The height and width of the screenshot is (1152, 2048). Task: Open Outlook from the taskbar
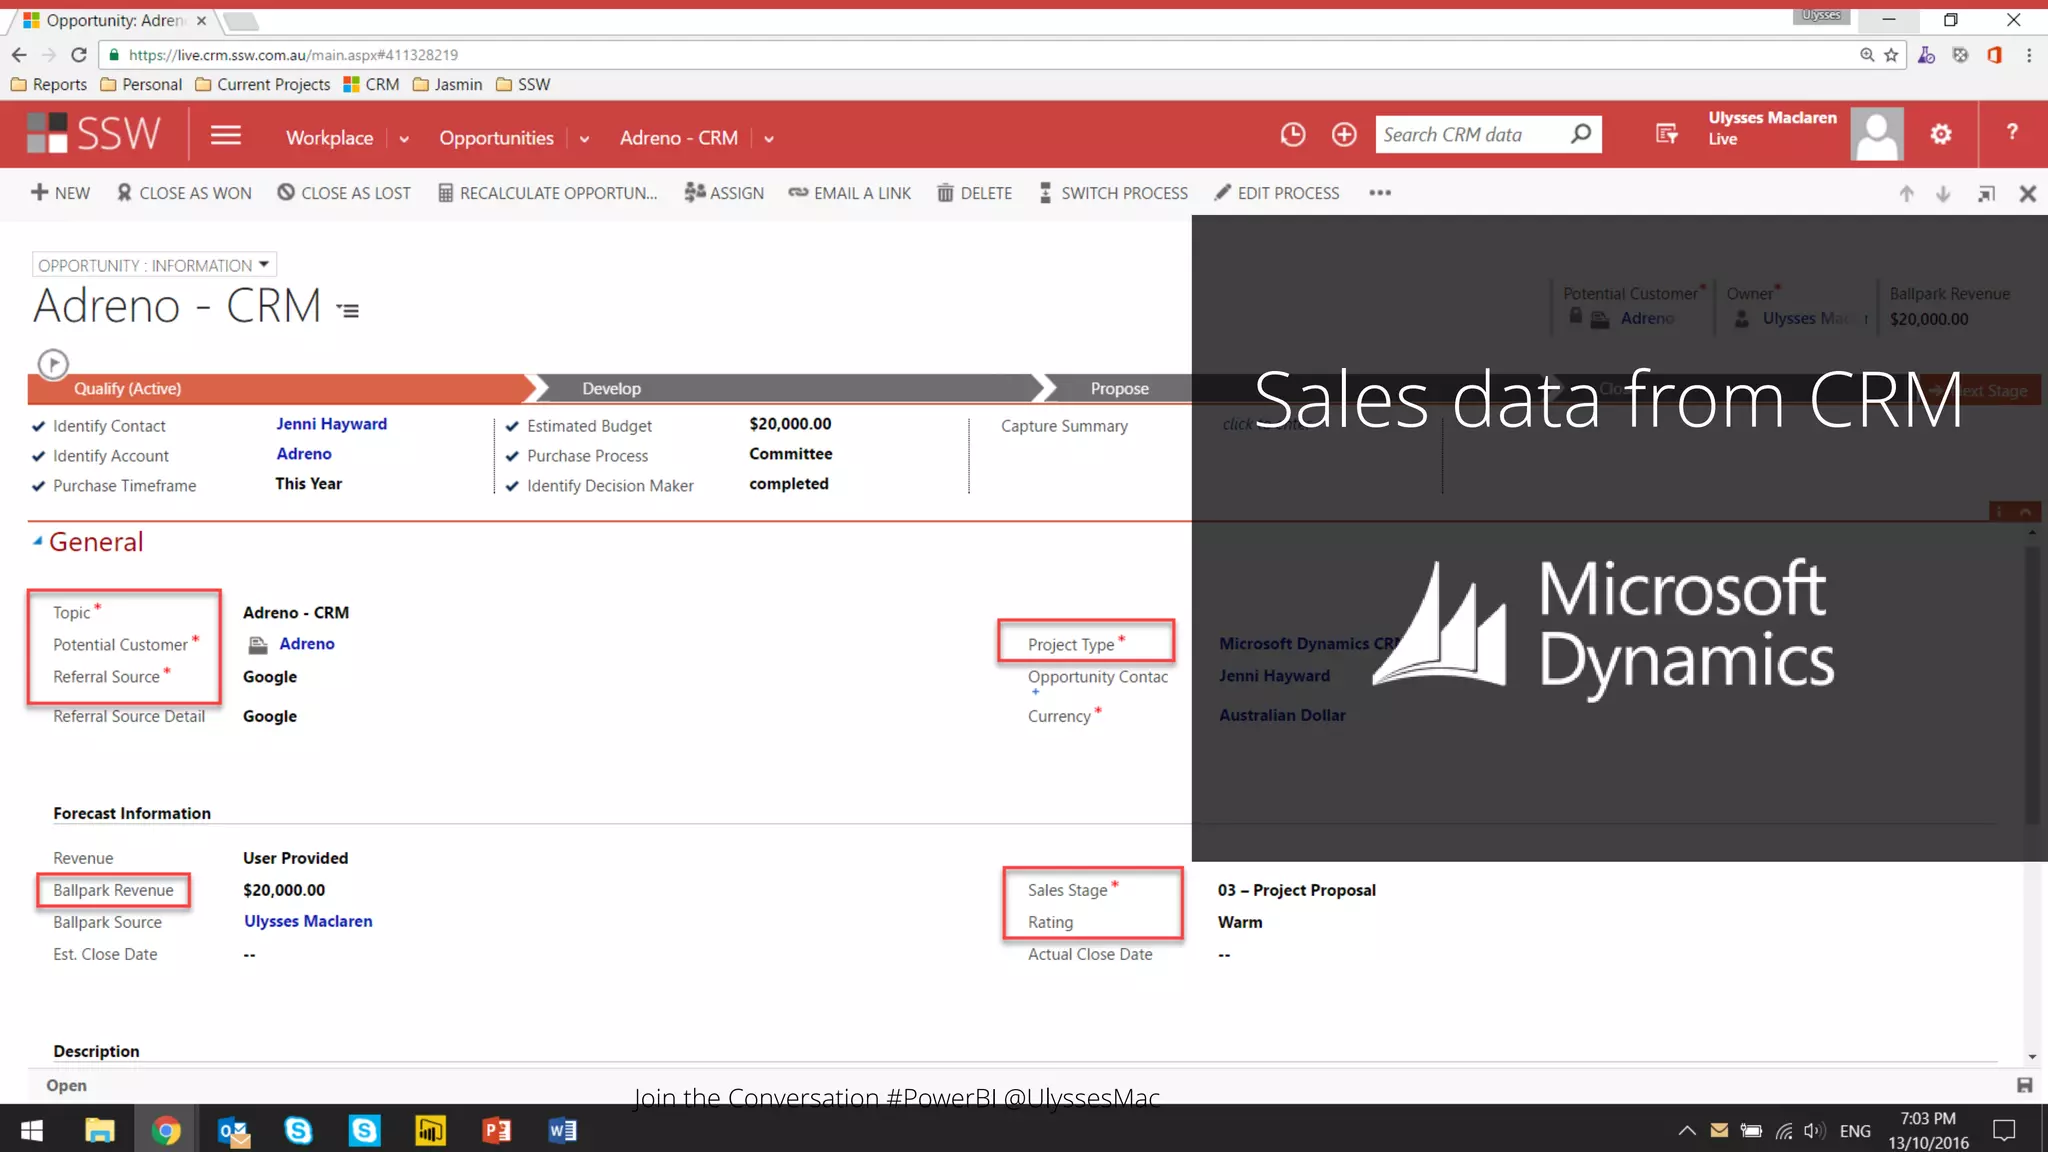pyautogui.click(x=232, y=1131)
